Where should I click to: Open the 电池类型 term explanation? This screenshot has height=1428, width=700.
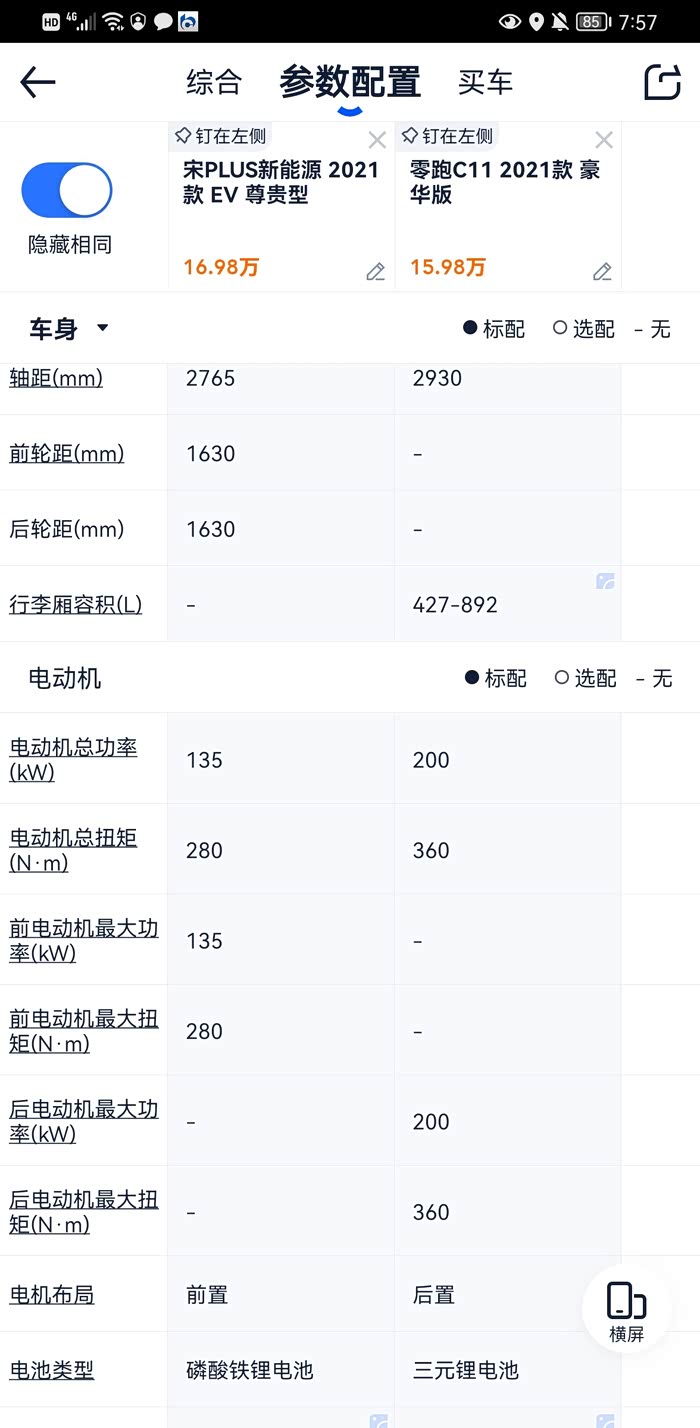52,1370
